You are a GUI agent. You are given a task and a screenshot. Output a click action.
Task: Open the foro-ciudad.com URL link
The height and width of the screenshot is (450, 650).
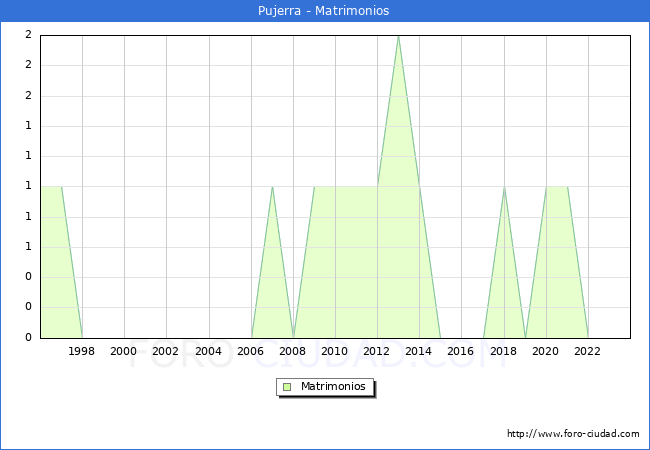click(573, 434)
